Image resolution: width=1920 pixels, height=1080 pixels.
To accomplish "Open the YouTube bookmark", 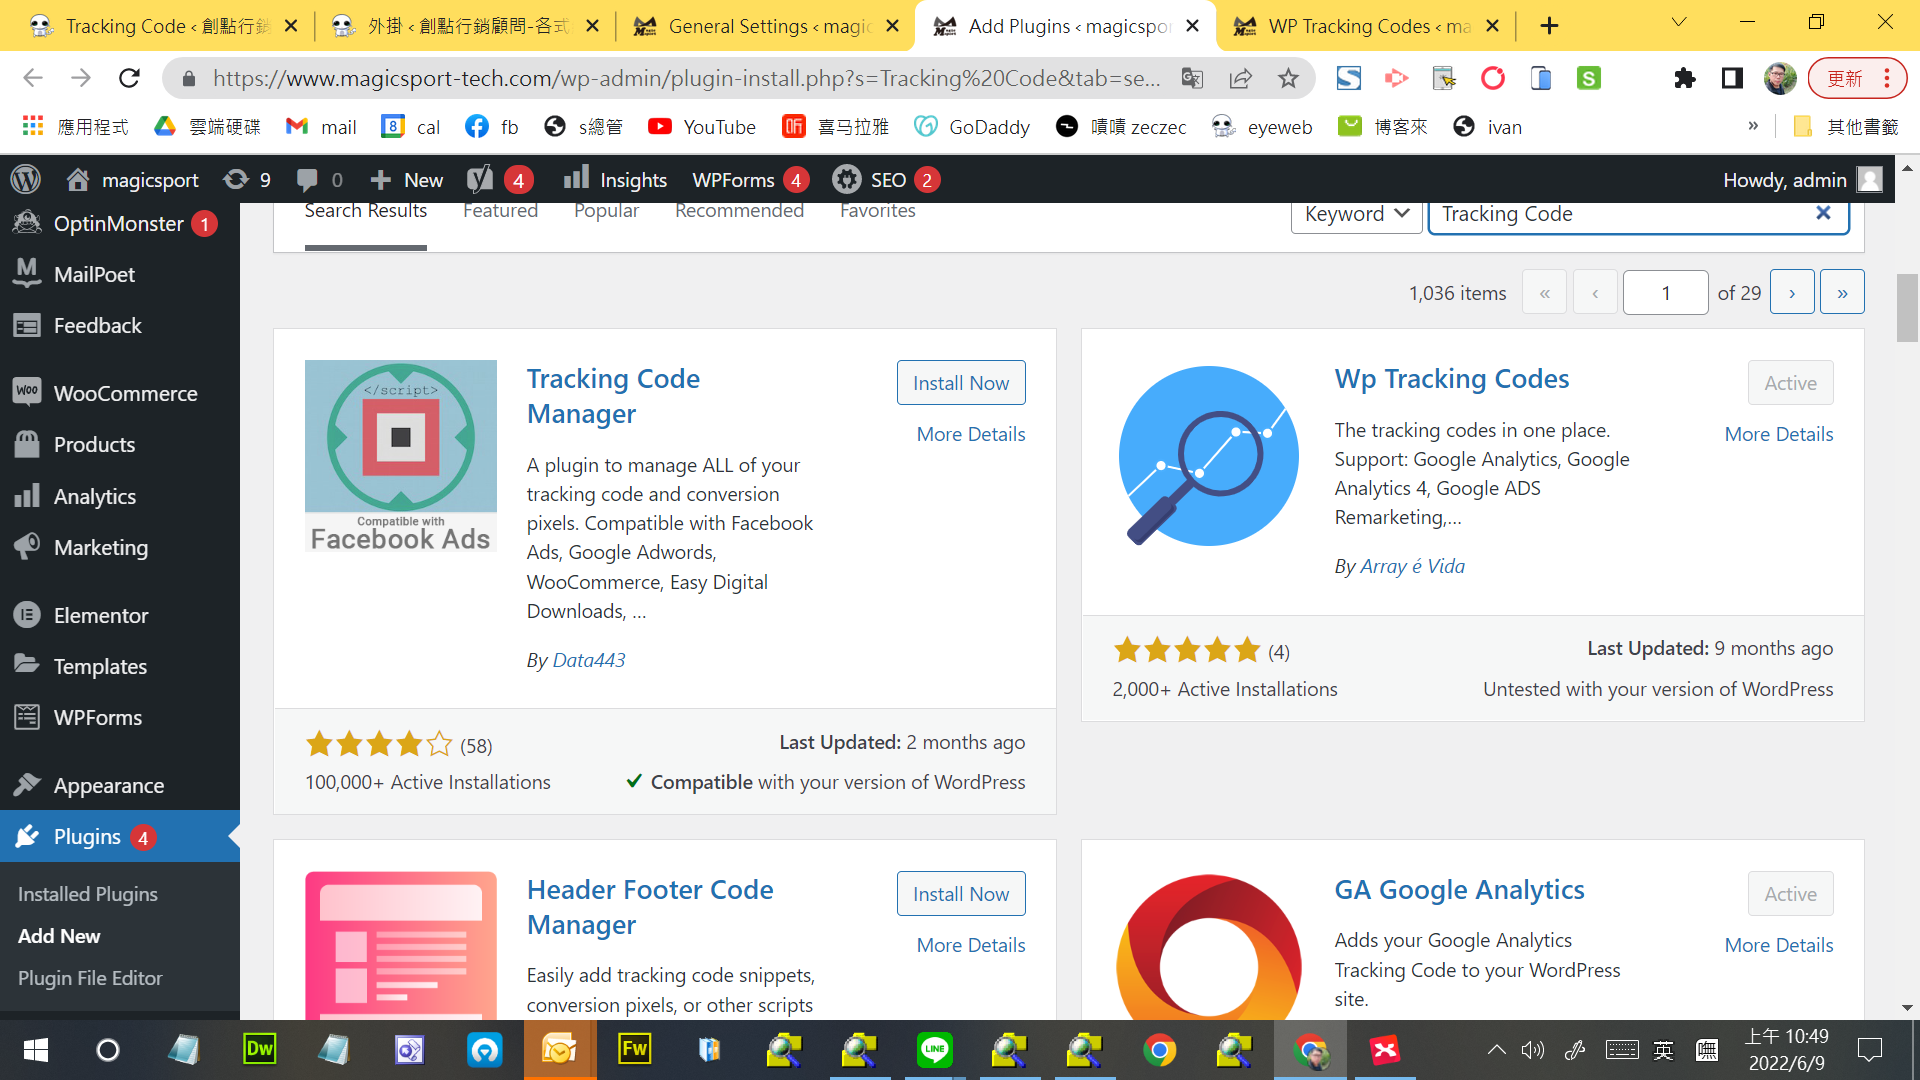I will coord(702,126).
